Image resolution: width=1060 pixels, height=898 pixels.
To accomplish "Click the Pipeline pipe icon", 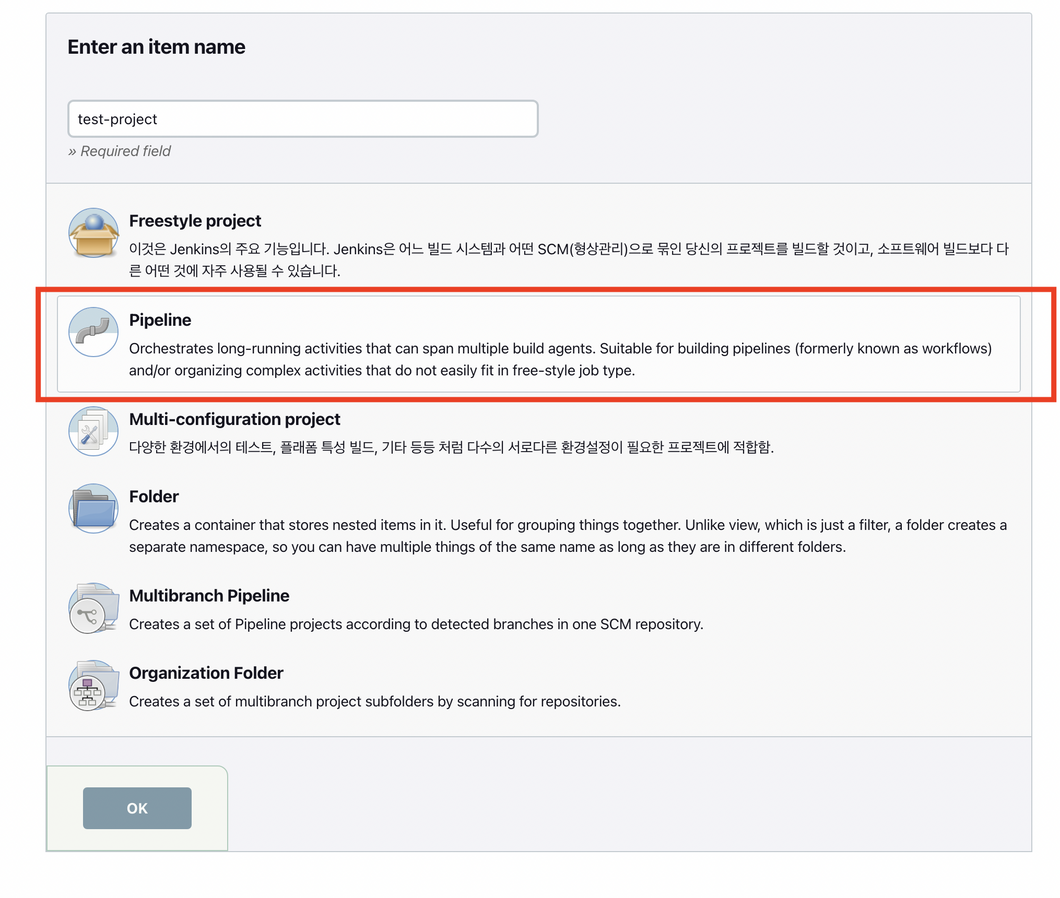I will (x=93, y=332).
